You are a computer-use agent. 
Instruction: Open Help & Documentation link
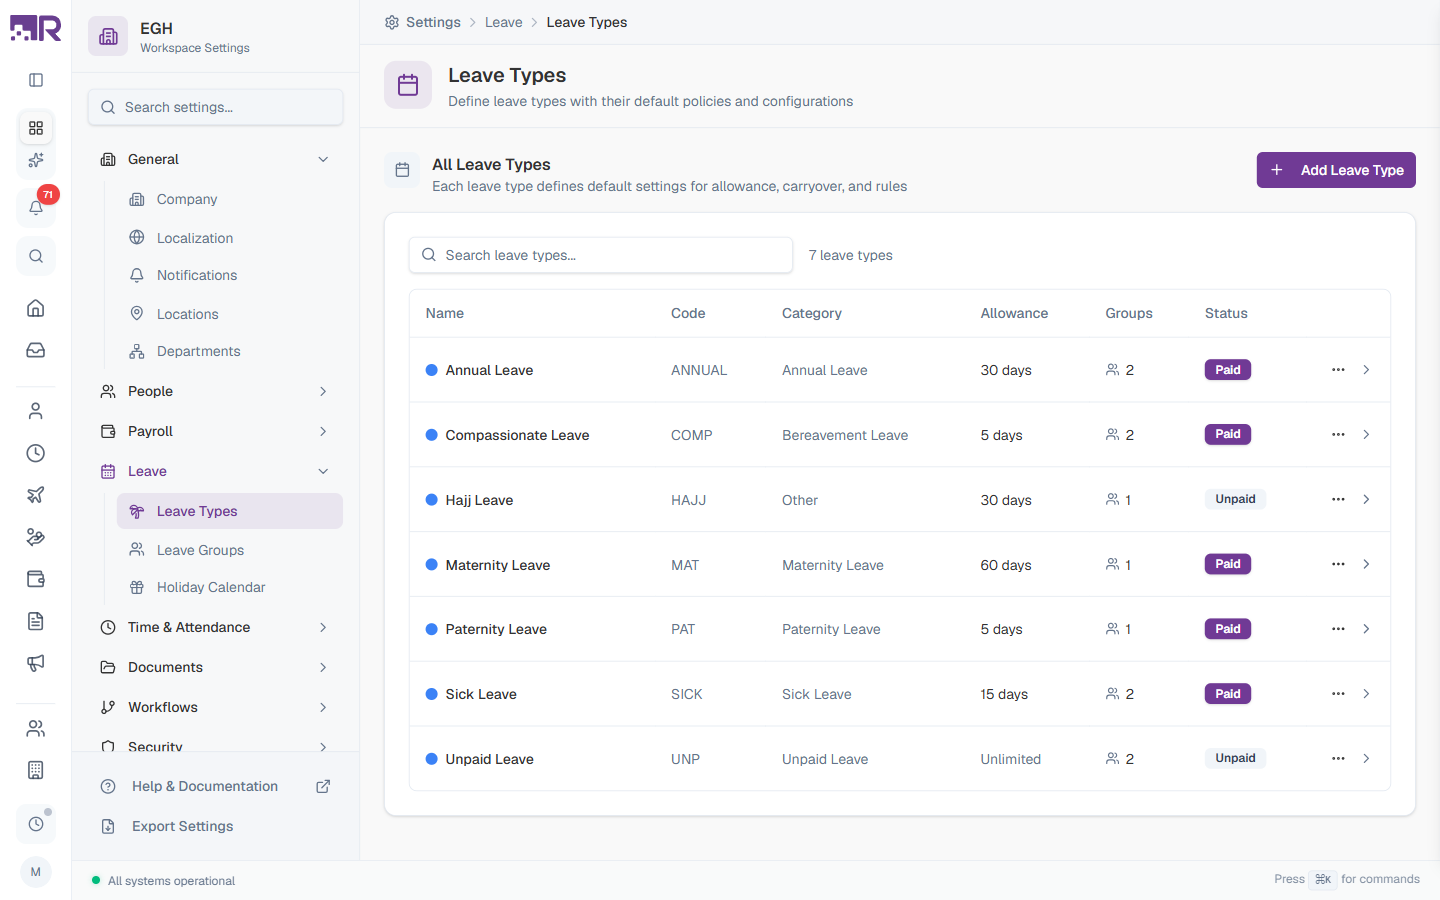215,786
